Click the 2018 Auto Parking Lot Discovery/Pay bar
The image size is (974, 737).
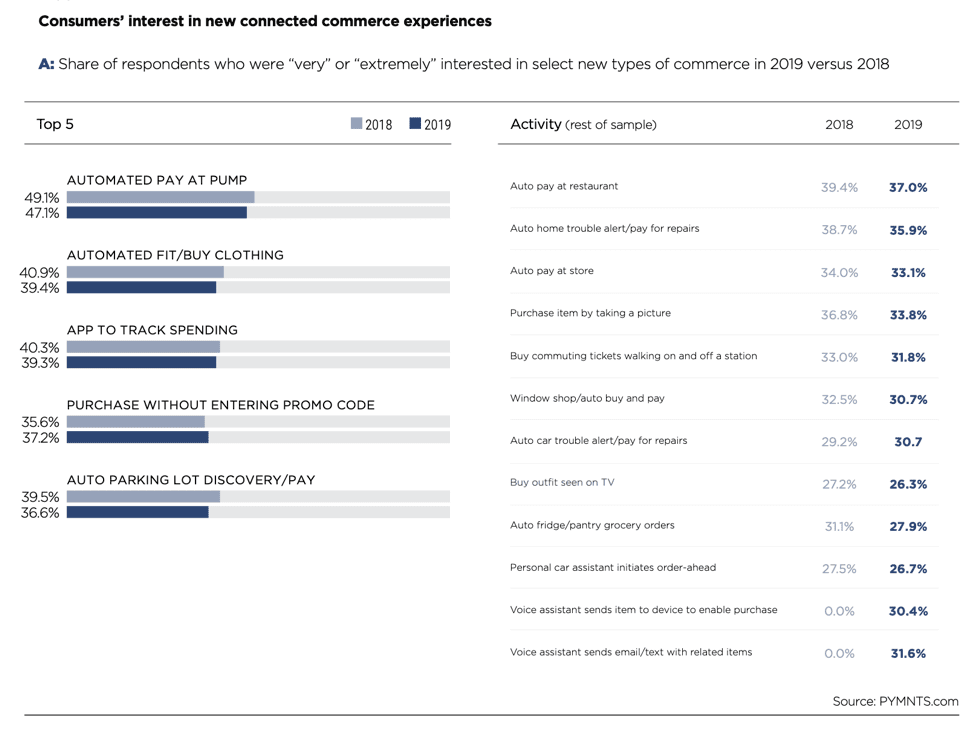(143, 497)
